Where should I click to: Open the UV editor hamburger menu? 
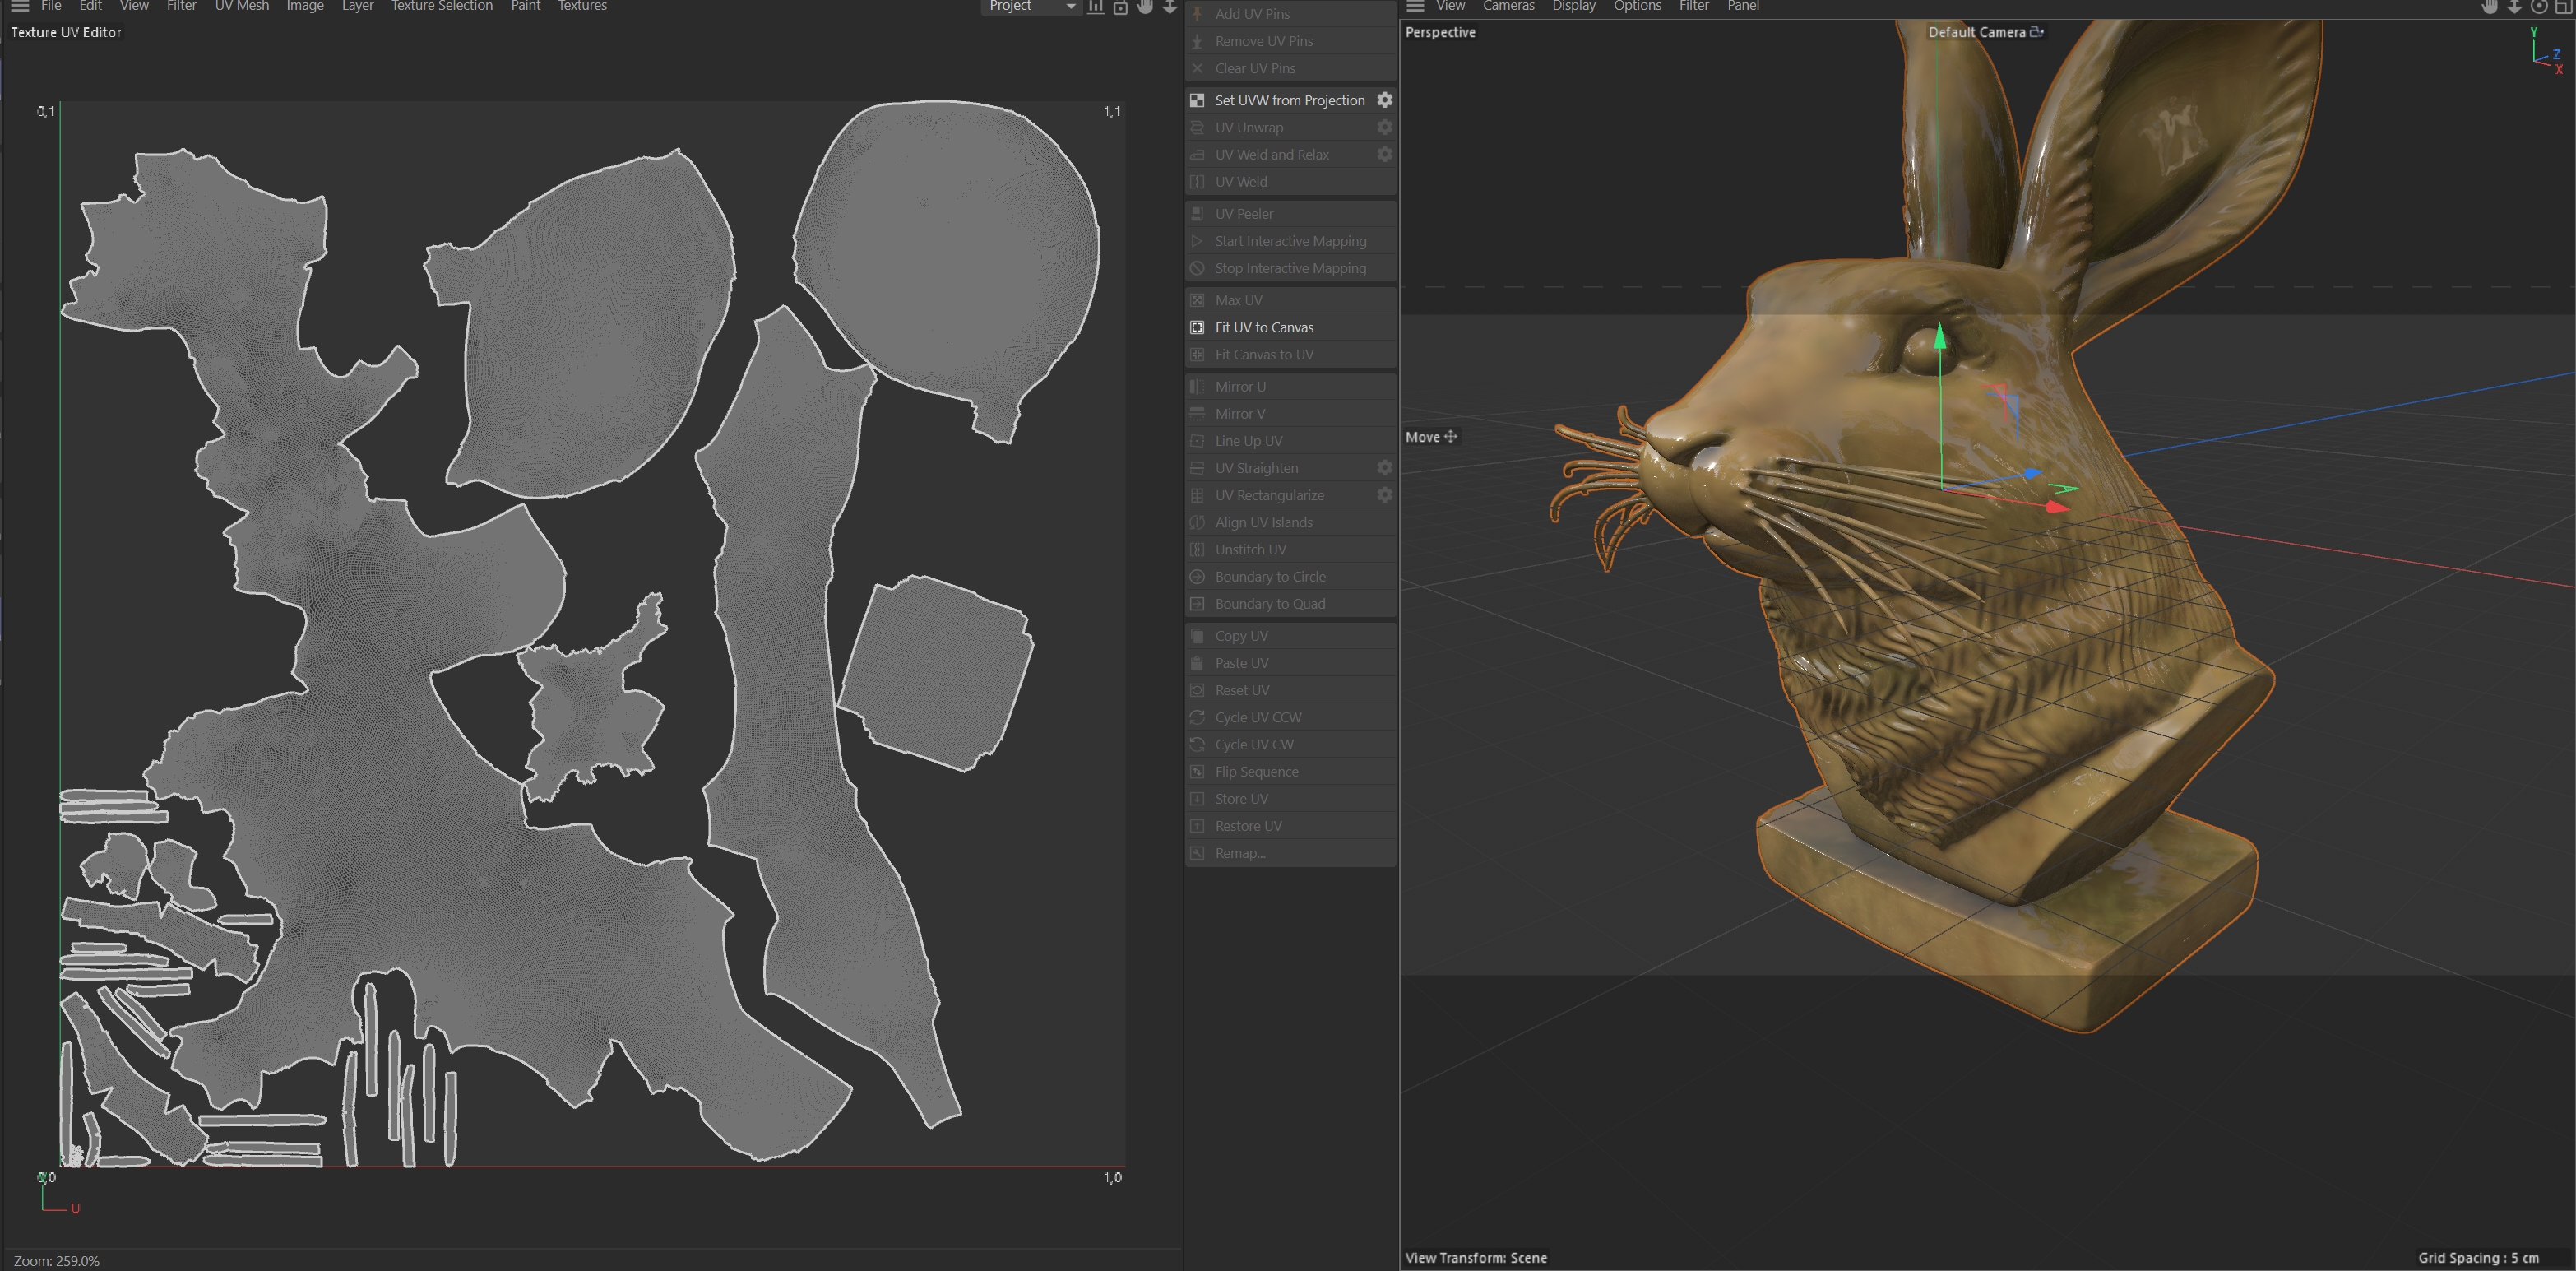[19, 6]
